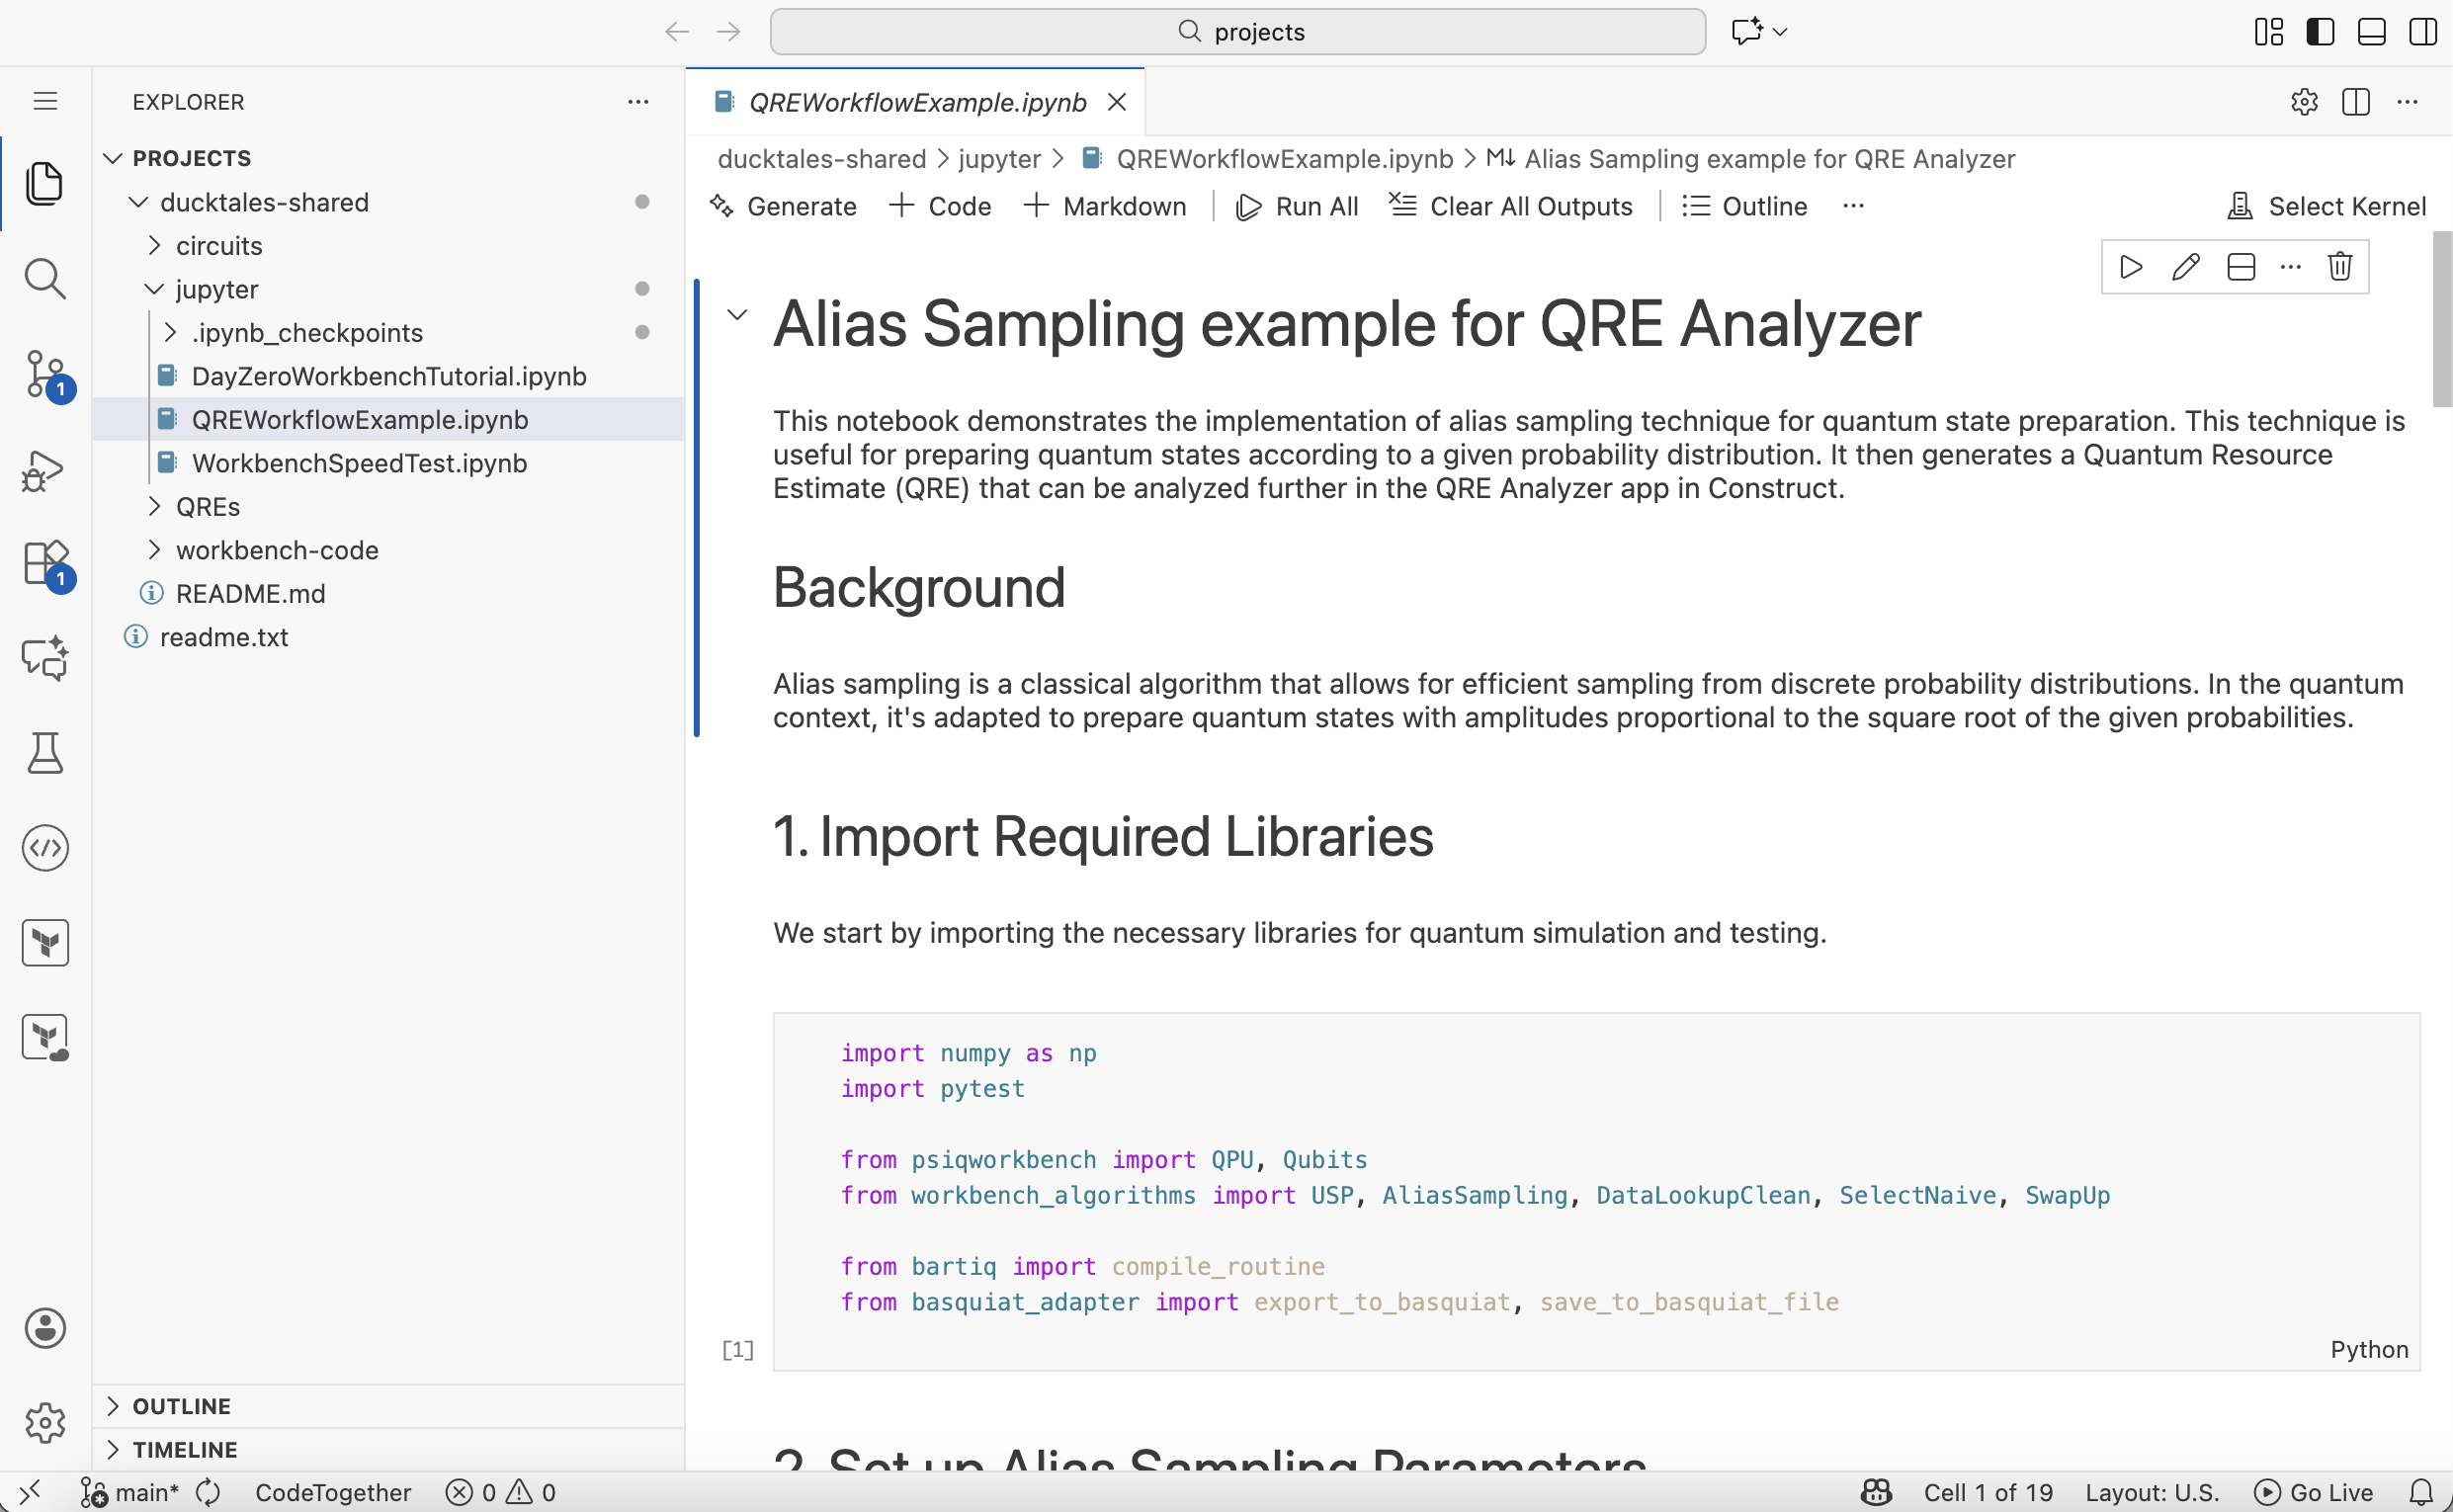Open Run and Debug view
Image resolution: width=2453 pixels, height=1512 pixels.
tap(45, 469)
